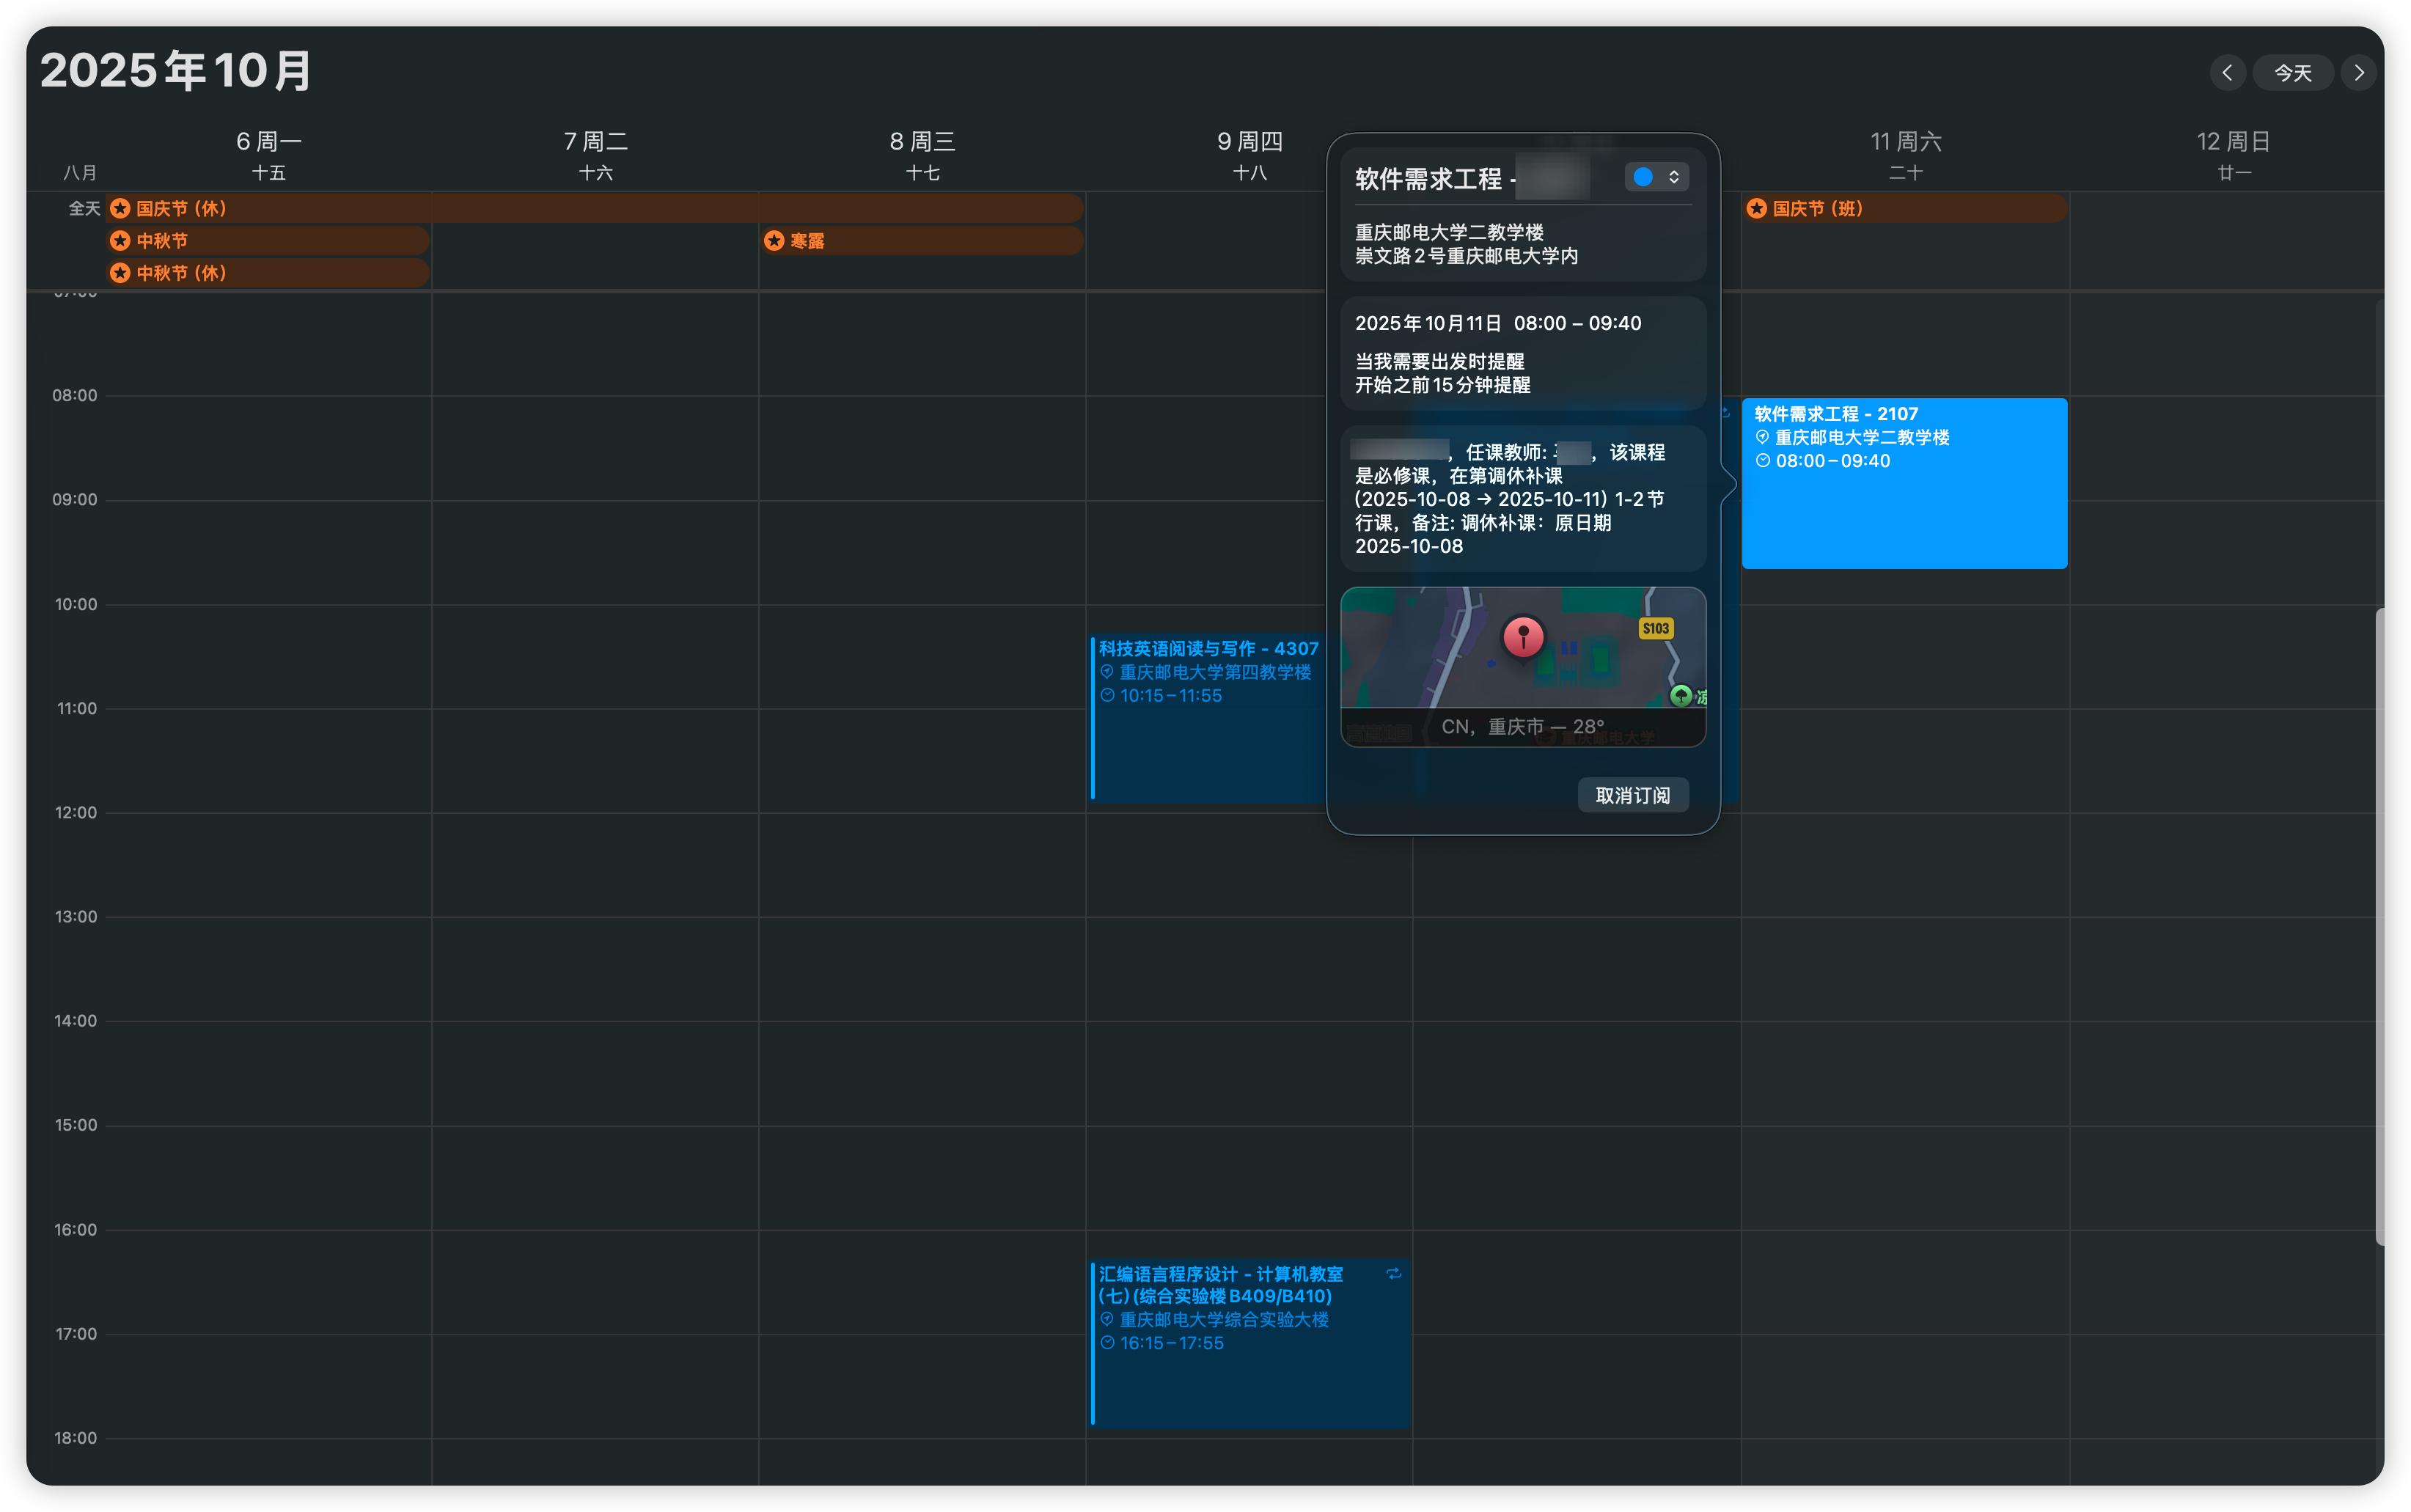Click star icon of 国庆节（班）event
Screen dimensions: 2411x1512
[x=1757, y=208]
